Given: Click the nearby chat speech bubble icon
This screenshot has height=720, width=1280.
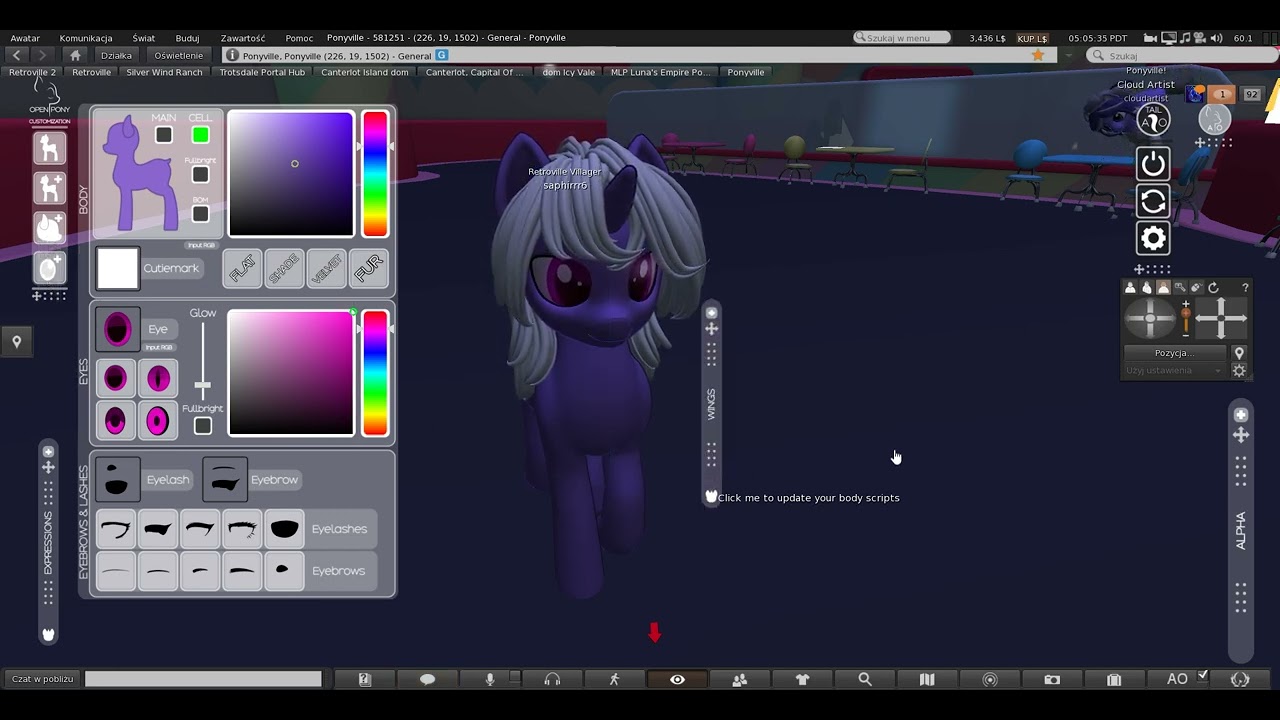Looking at the screenshot, I should [x=427, y=679].
